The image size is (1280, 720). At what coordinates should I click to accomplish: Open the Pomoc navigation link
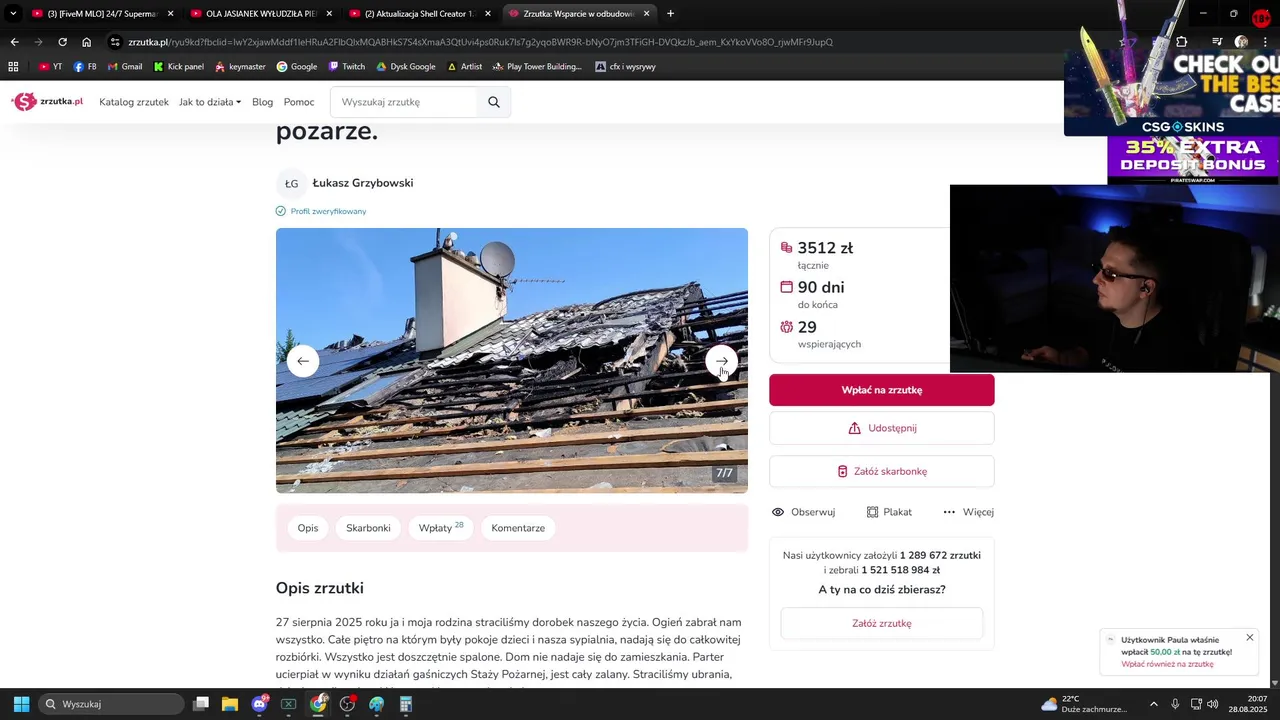point(299,102)
